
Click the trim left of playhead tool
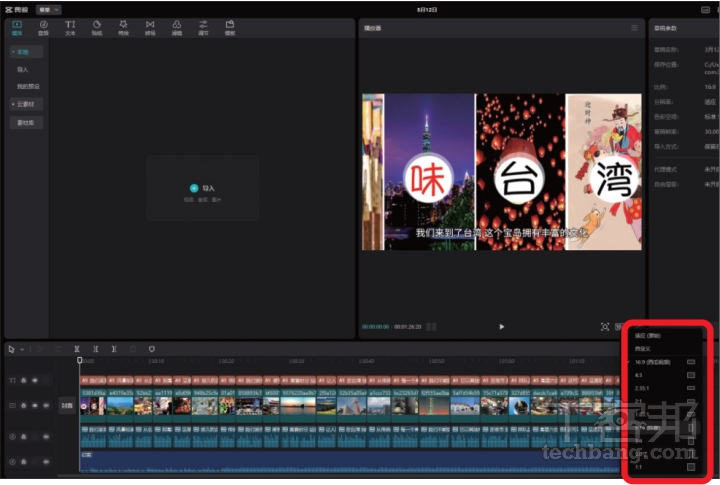(96, 350)
